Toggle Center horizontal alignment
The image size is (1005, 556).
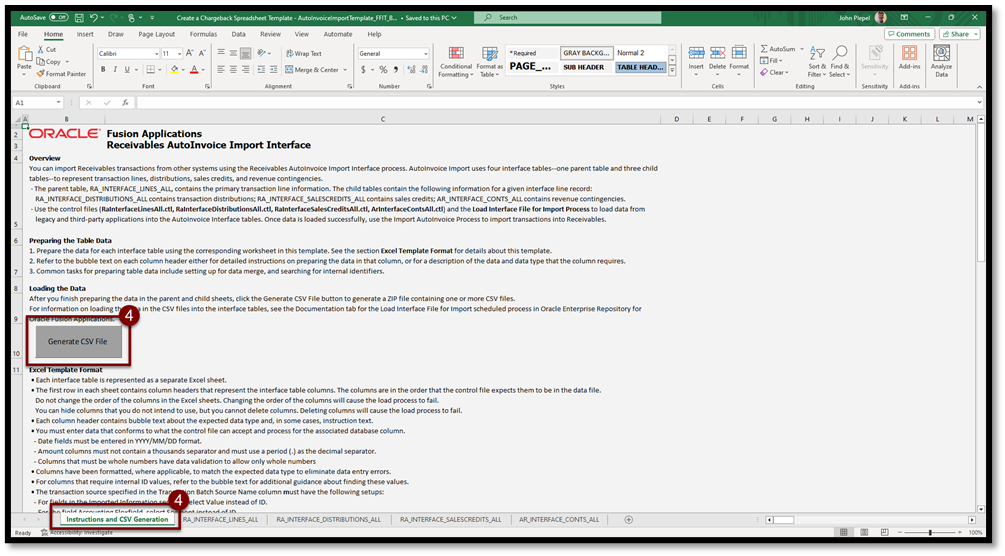(x=233, y=70)
